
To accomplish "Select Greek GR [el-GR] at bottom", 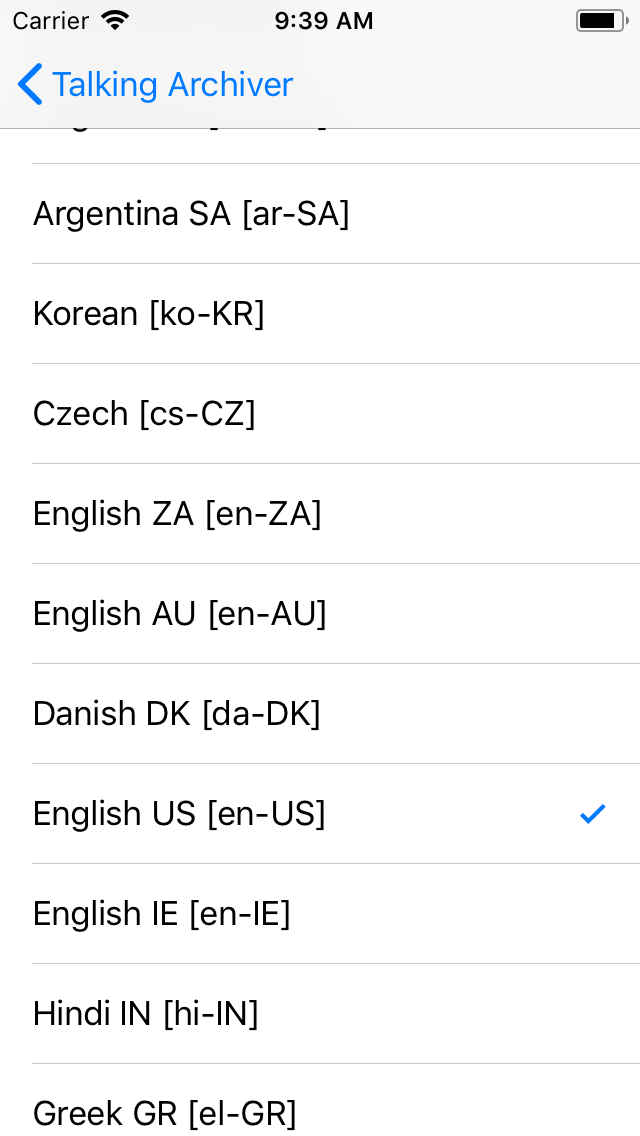I will point(320,1100).
